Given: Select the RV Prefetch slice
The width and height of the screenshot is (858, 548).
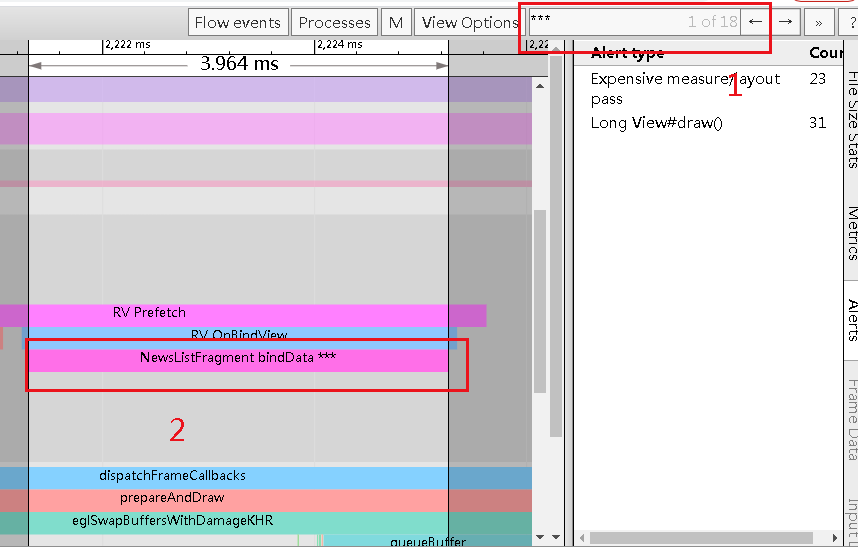Looking at the screenshot, I should click(x=243, y=315).
